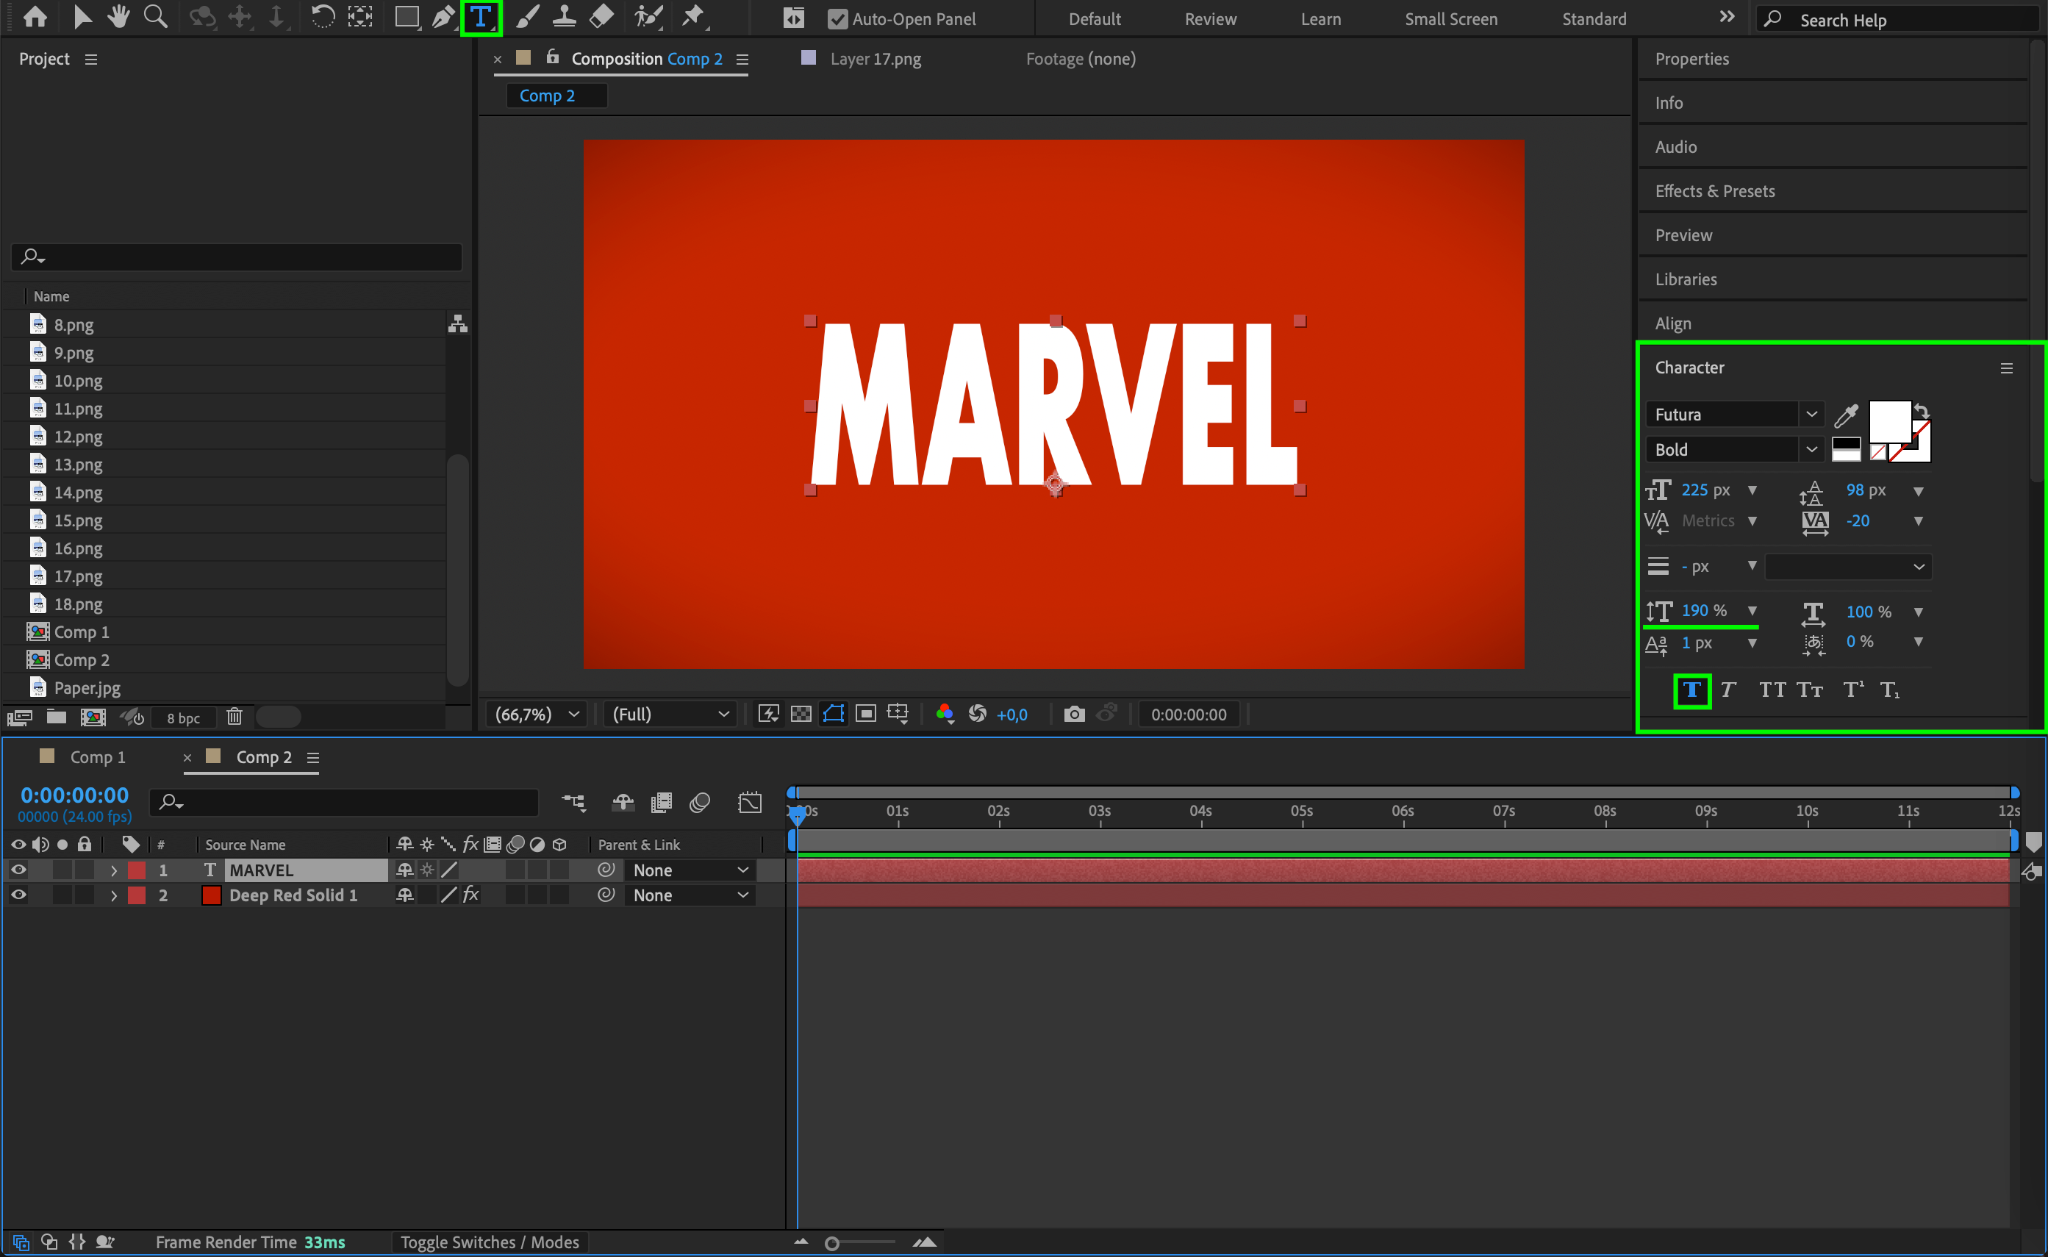The image size is (2048, 1257).
Task: Pick the Brush tool
Action: 527,17
